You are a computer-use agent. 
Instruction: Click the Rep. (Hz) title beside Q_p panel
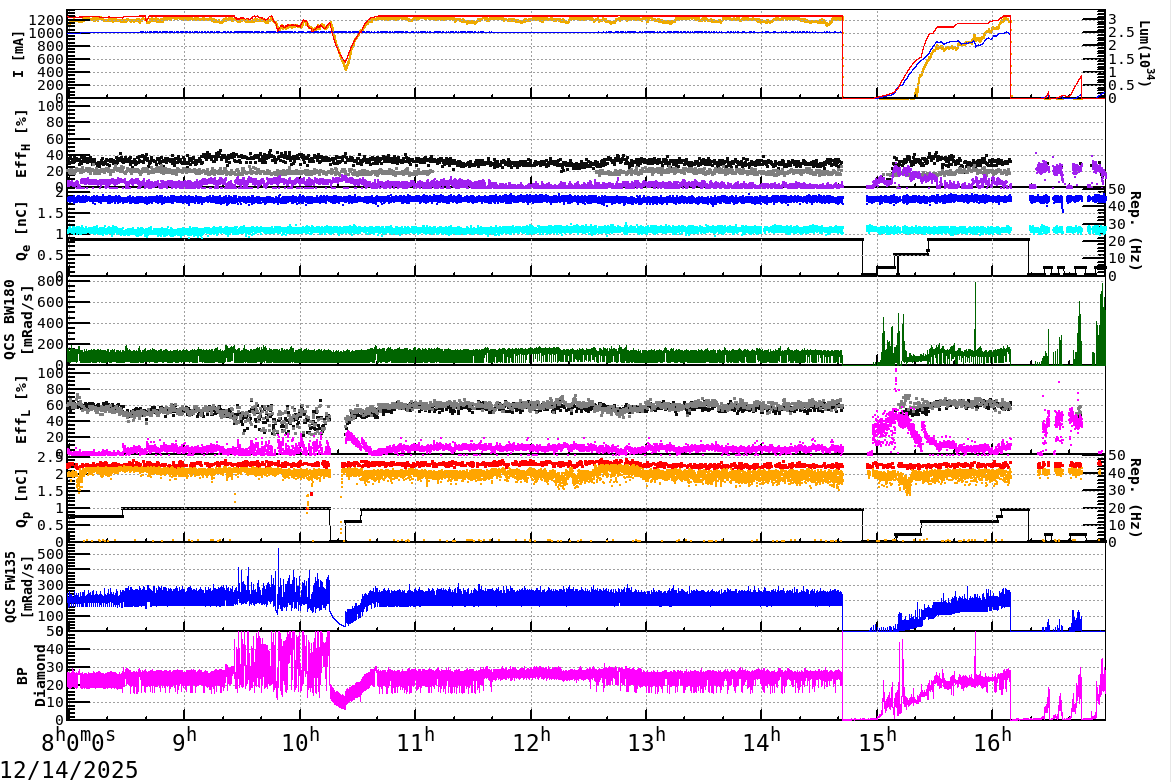(1134, 497)
